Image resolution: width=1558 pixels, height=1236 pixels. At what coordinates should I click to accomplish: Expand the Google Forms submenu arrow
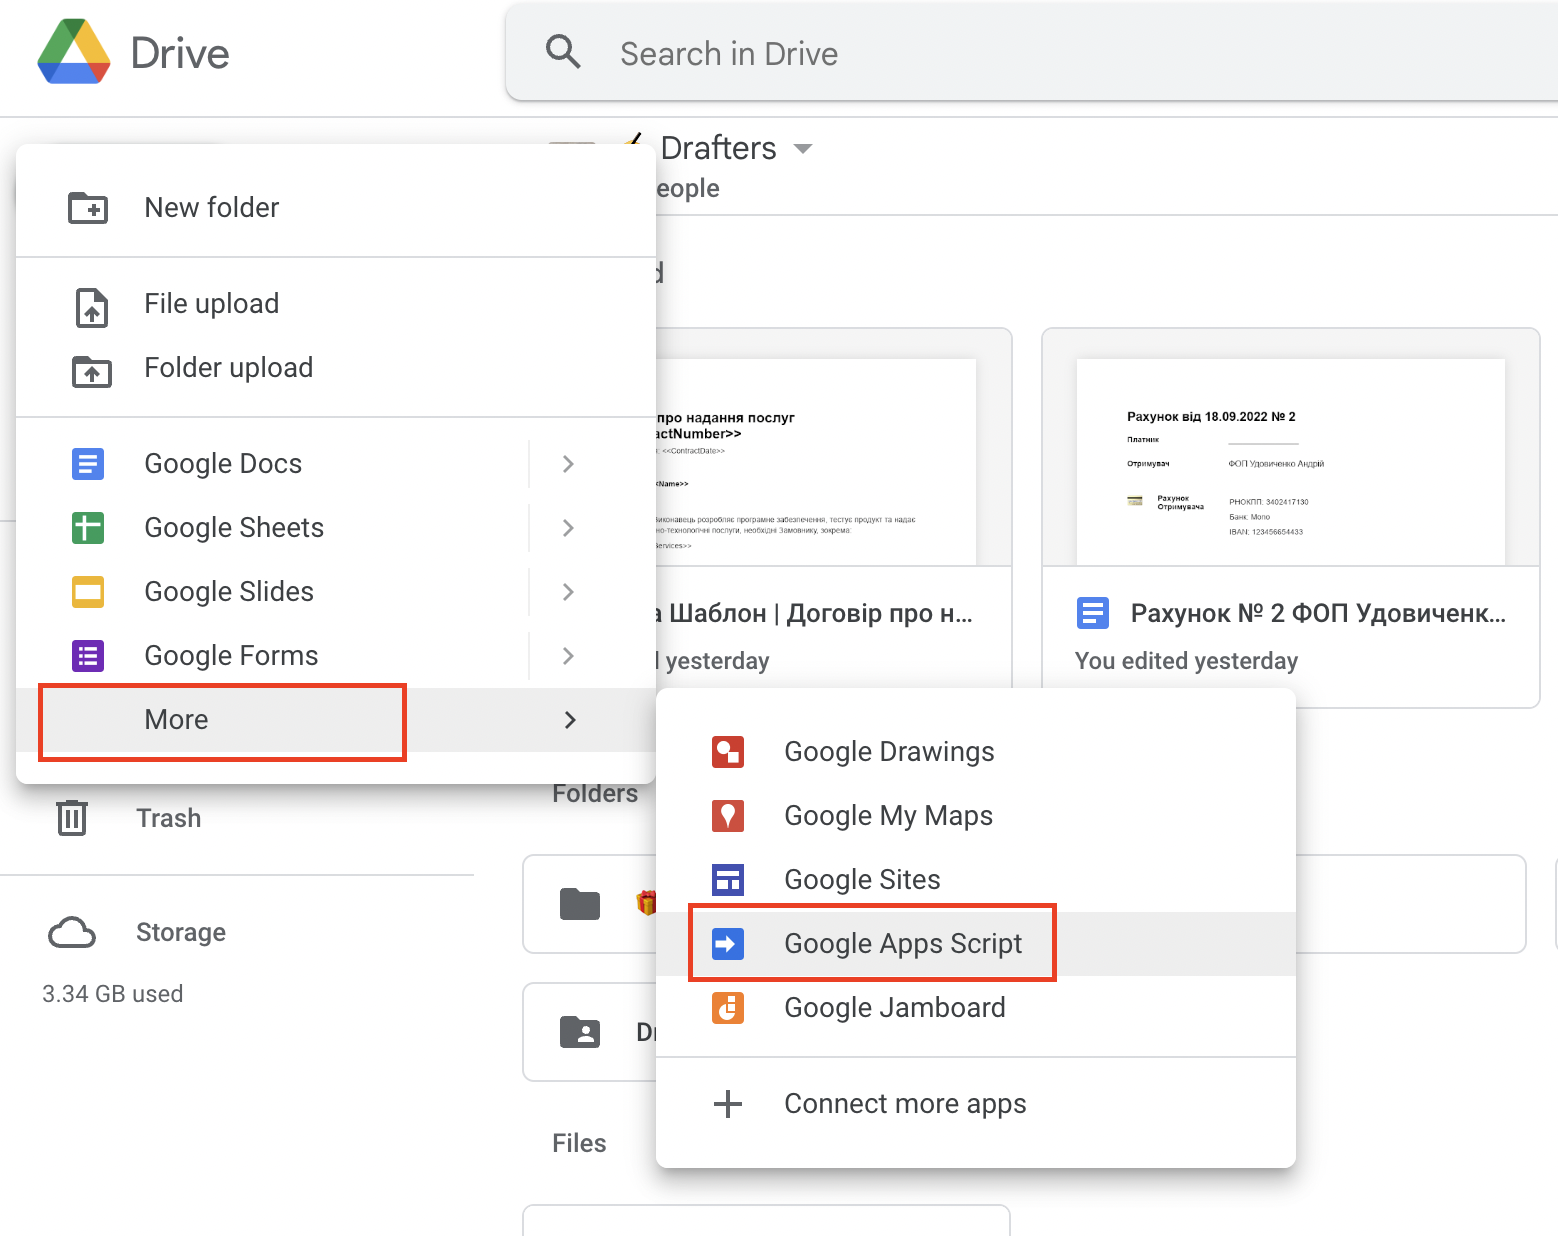(x=568, y=656)
